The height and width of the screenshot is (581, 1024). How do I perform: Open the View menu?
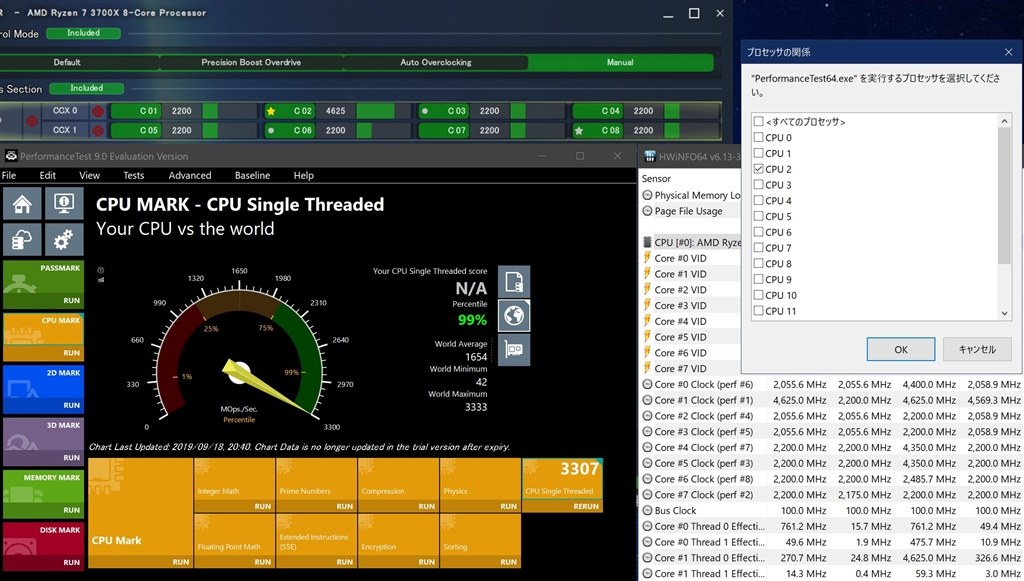point(89,175)
